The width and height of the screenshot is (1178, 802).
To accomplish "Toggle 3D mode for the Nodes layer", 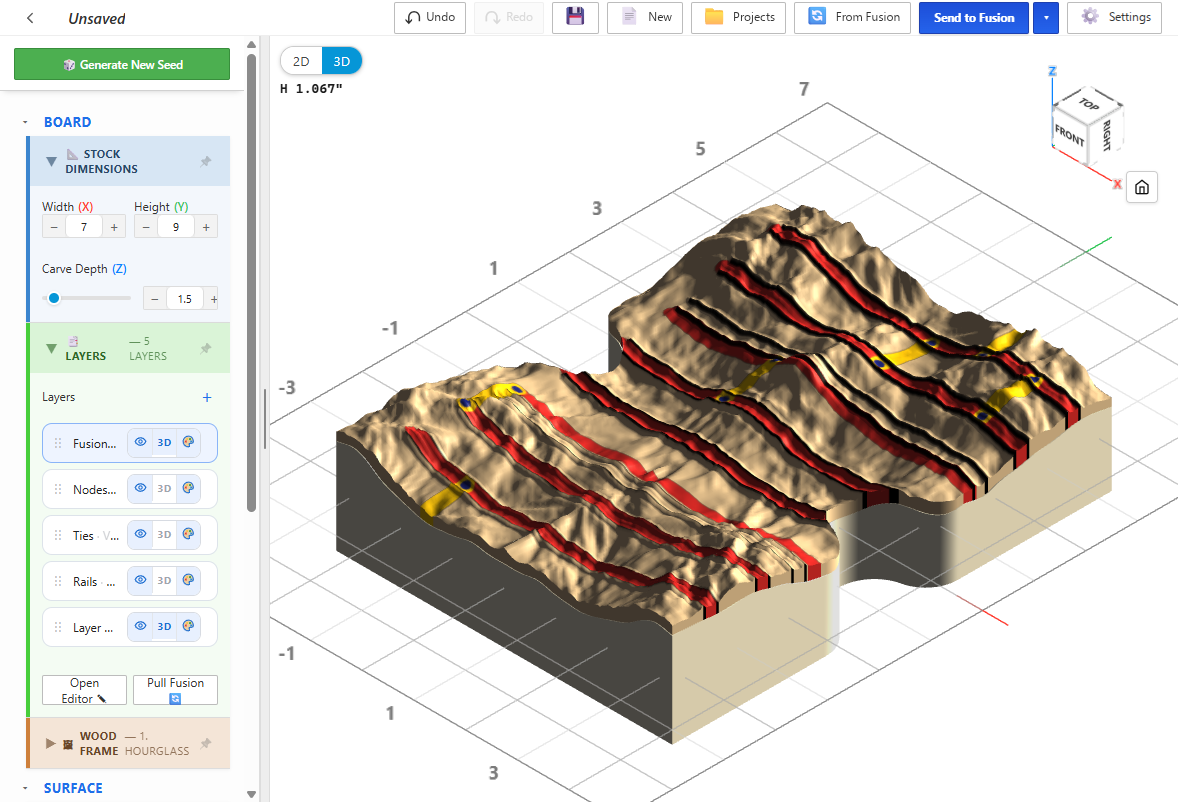I will pos(165,488).
